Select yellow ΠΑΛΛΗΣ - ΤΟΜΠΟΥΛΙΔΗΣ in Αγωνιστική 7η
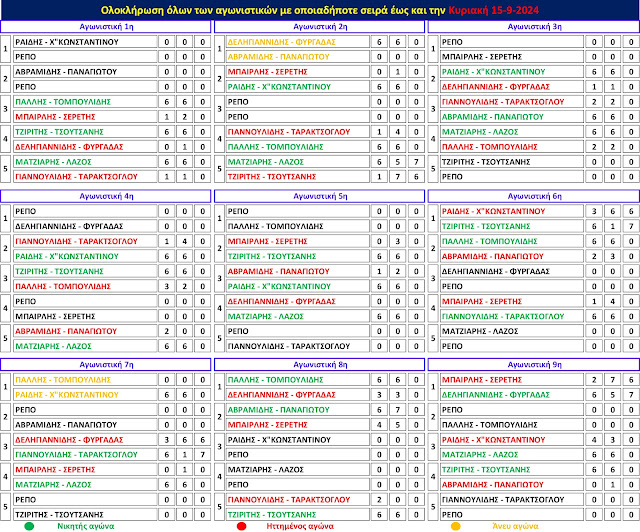The image size is (640, 532). point(85,380)
